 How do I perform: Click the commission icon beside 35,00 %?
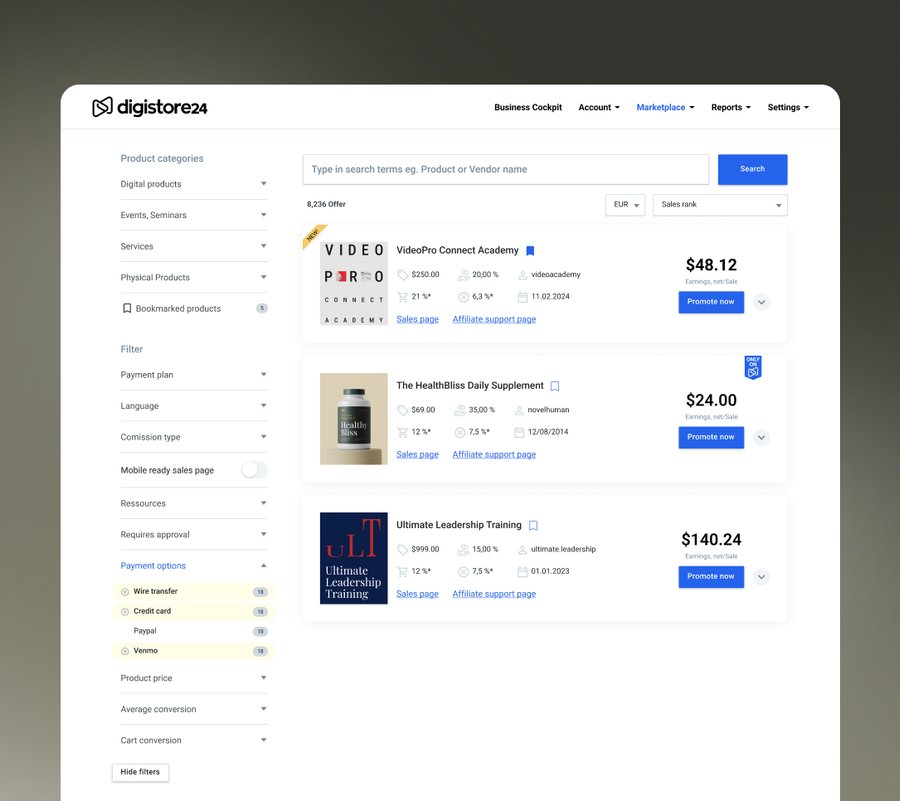(x=460, y=410)
